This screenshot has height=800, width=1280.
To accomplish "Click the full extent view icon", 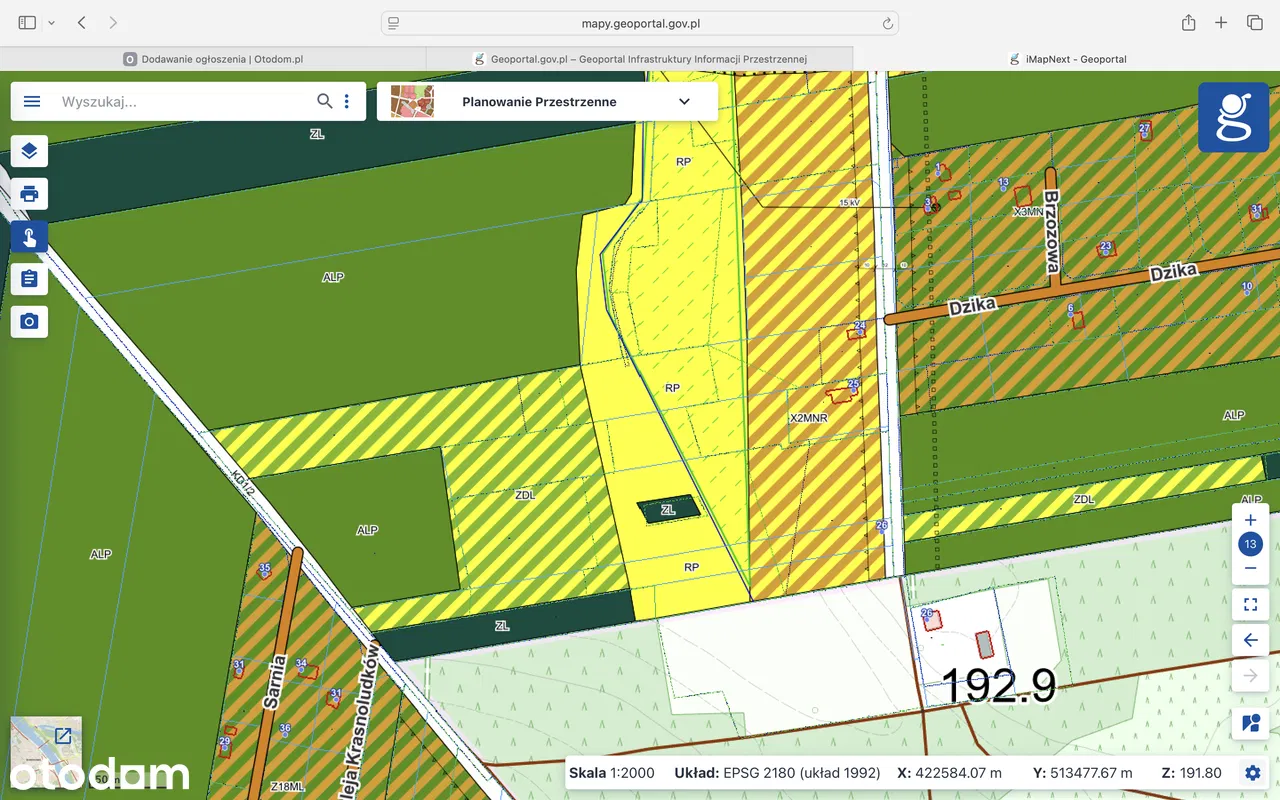I will point(1250,604).
